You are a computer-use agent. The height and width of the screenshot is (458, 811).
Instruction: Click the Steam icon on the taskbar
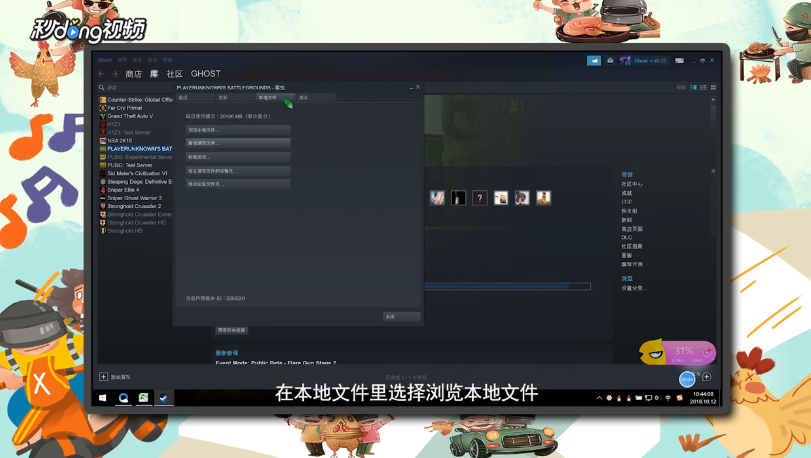coord(163,398)
